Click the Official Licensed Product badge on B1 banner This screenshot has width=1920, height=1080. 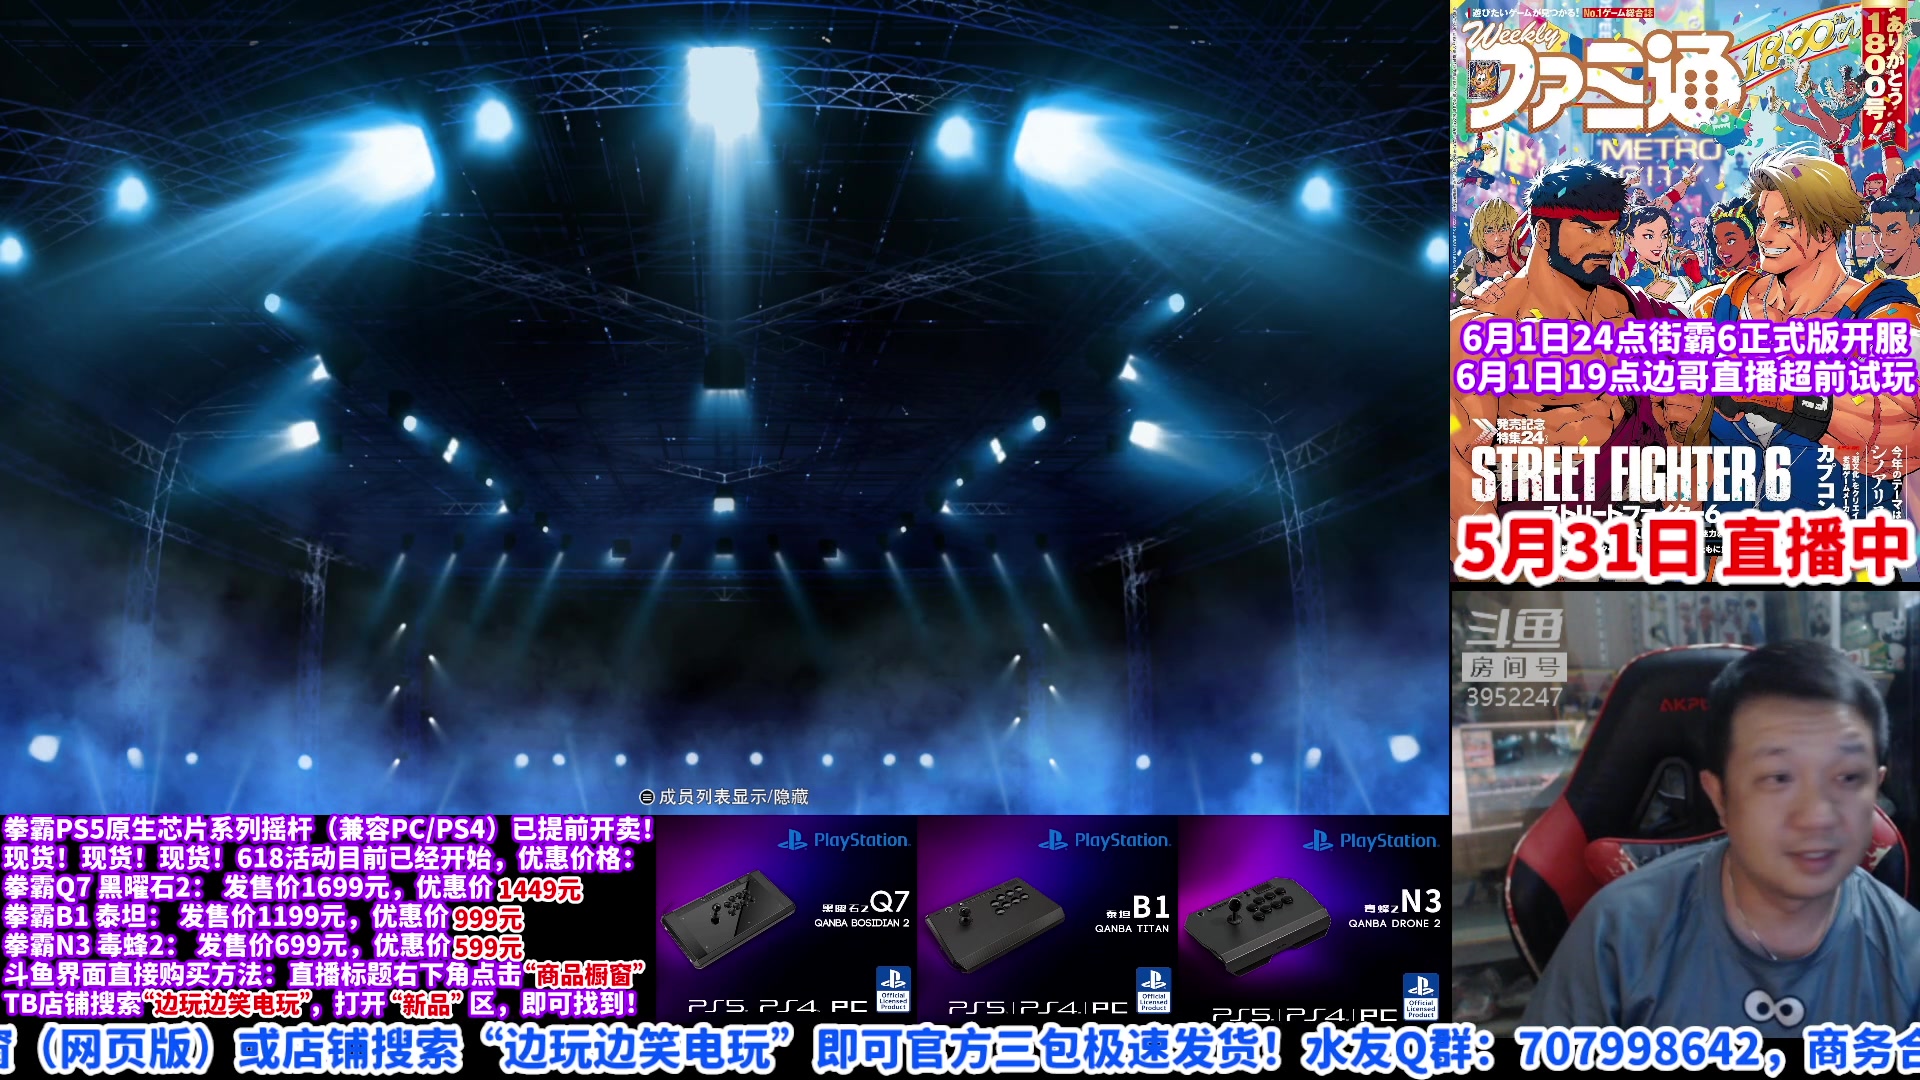(x=1153, y=990)
